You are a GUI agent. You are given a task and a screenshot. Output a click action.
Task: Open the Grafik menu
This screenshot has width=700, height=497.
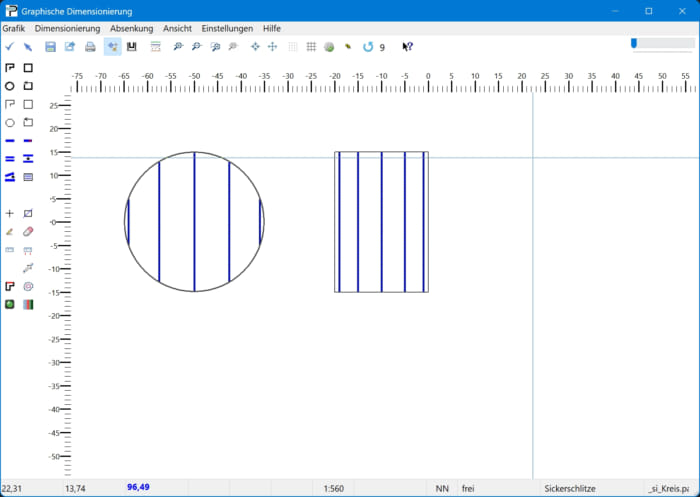(14, 29)
